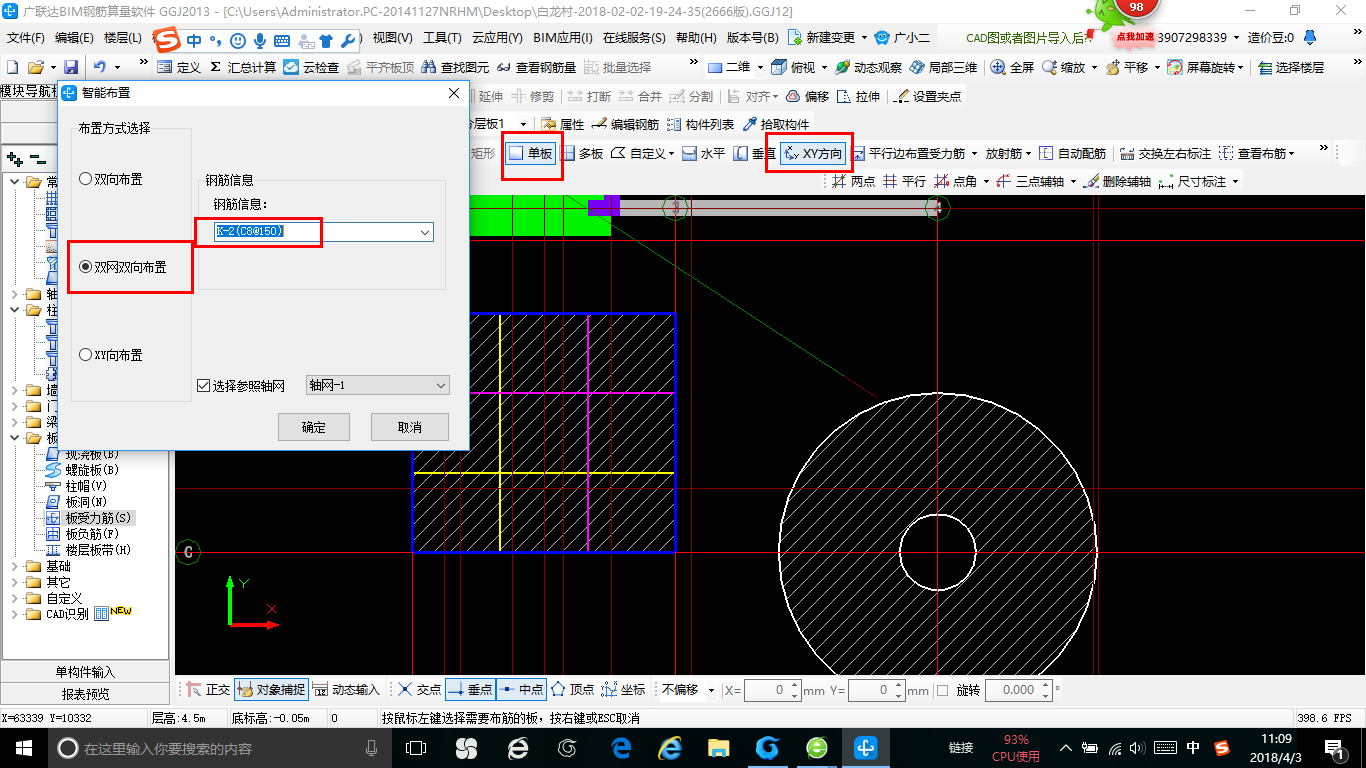Open 构件列表 component list
Image resolution: width=1366 pixels, height=768 pixels.
pyautogui.click(x=700, y=125)
